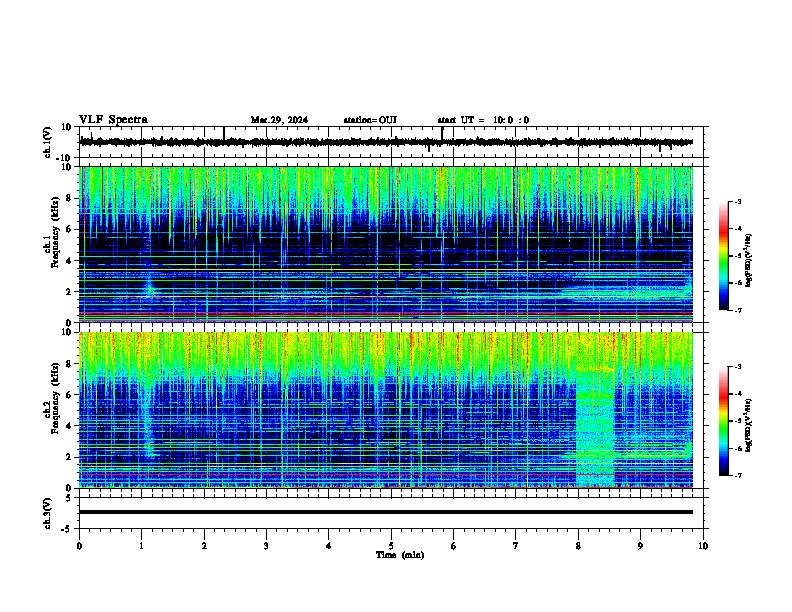Click the "VLF Spectra" title text
This screenshot has width=792, height=612.
point(113,120)
